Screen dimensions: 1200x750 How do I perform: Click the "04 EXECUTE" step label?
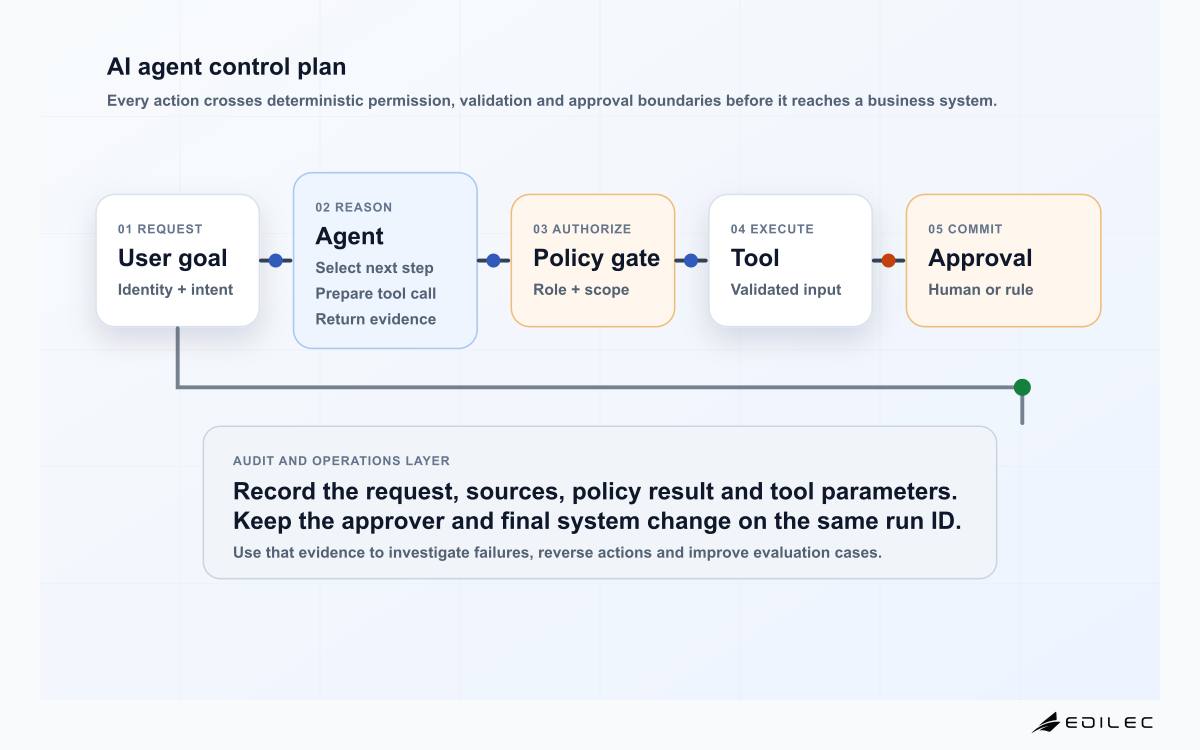pos(772,229)
